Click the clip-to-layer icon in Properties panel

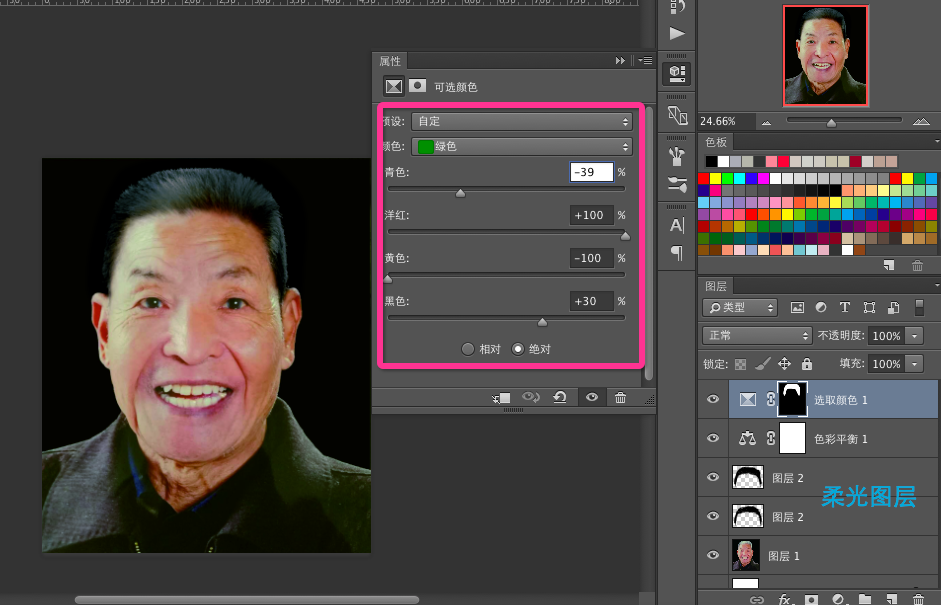pyautogui.click(x=501, y=397)
